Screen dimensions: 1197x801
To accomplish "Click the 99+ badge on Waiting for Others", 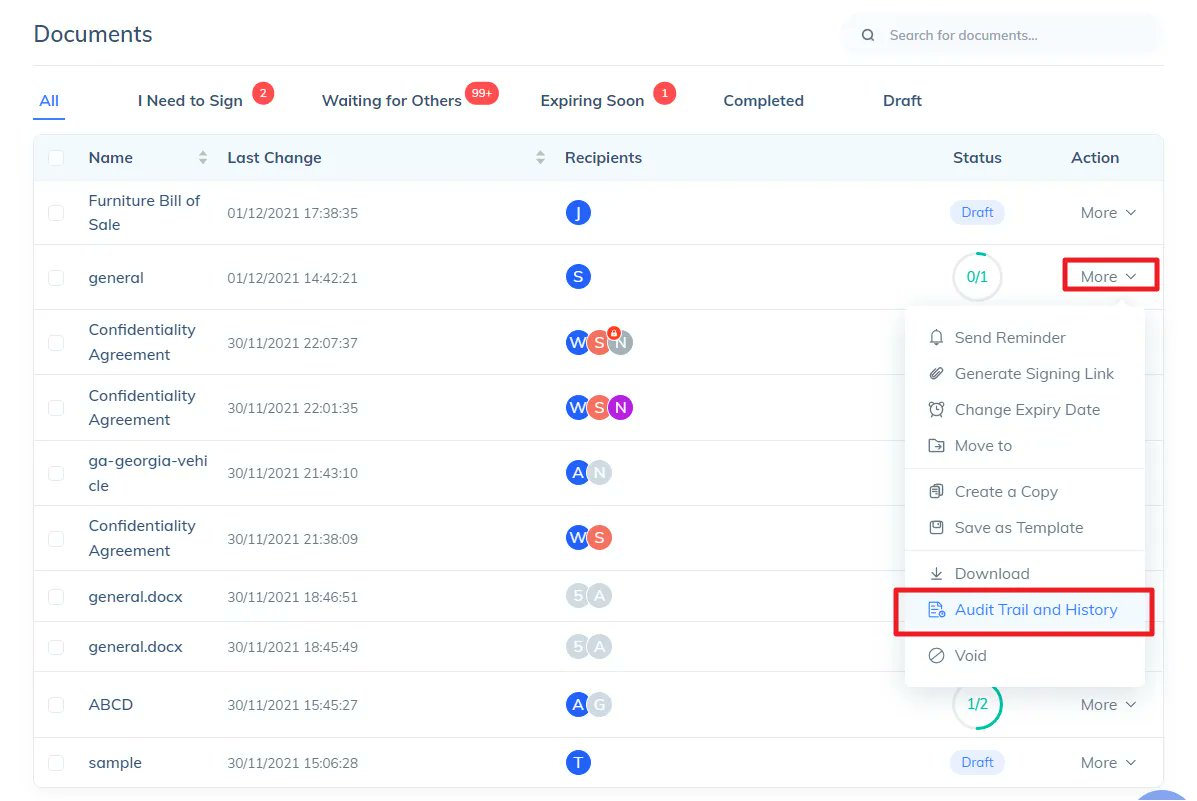I will click(482, 93).
